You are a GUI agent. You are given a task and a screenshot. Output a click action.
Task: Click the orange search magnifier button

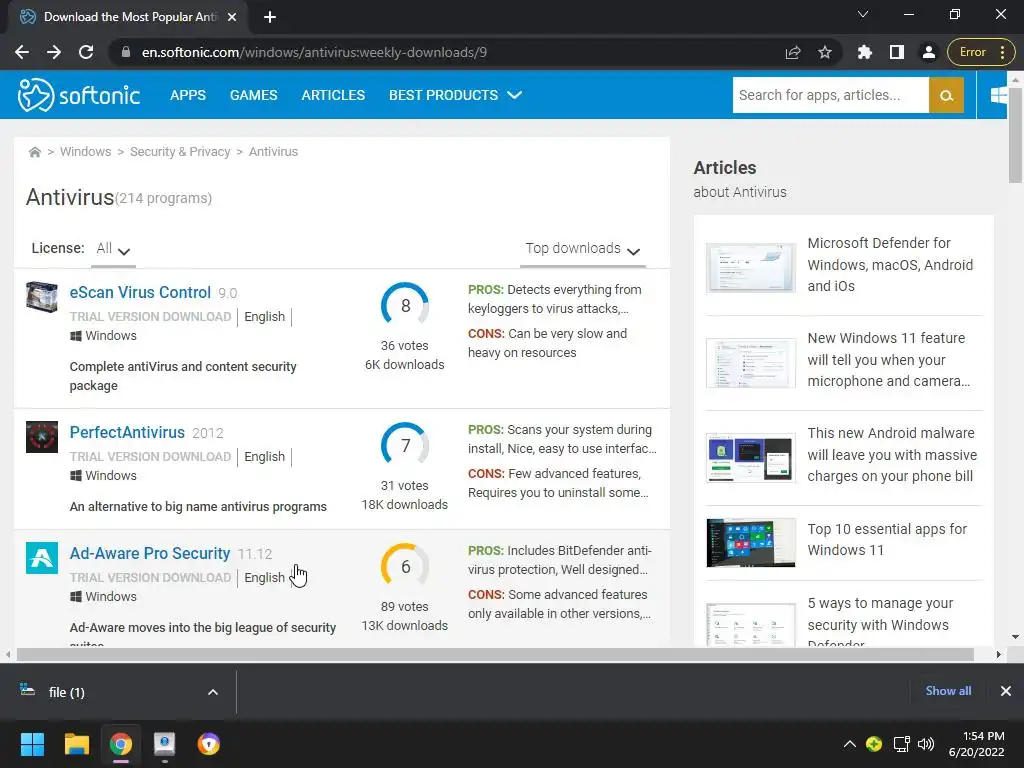pos(946,95)
